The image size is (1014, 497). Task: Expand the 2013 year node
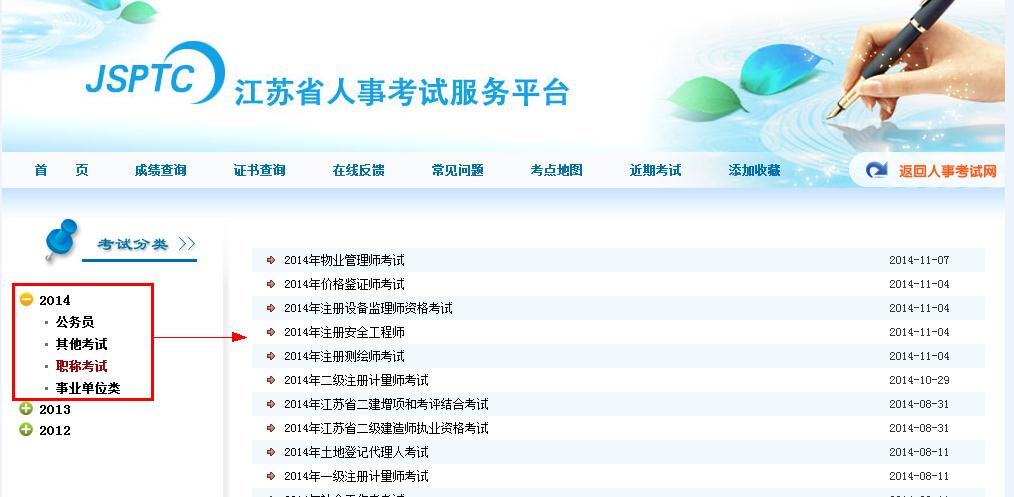click(x=26, y=408)
